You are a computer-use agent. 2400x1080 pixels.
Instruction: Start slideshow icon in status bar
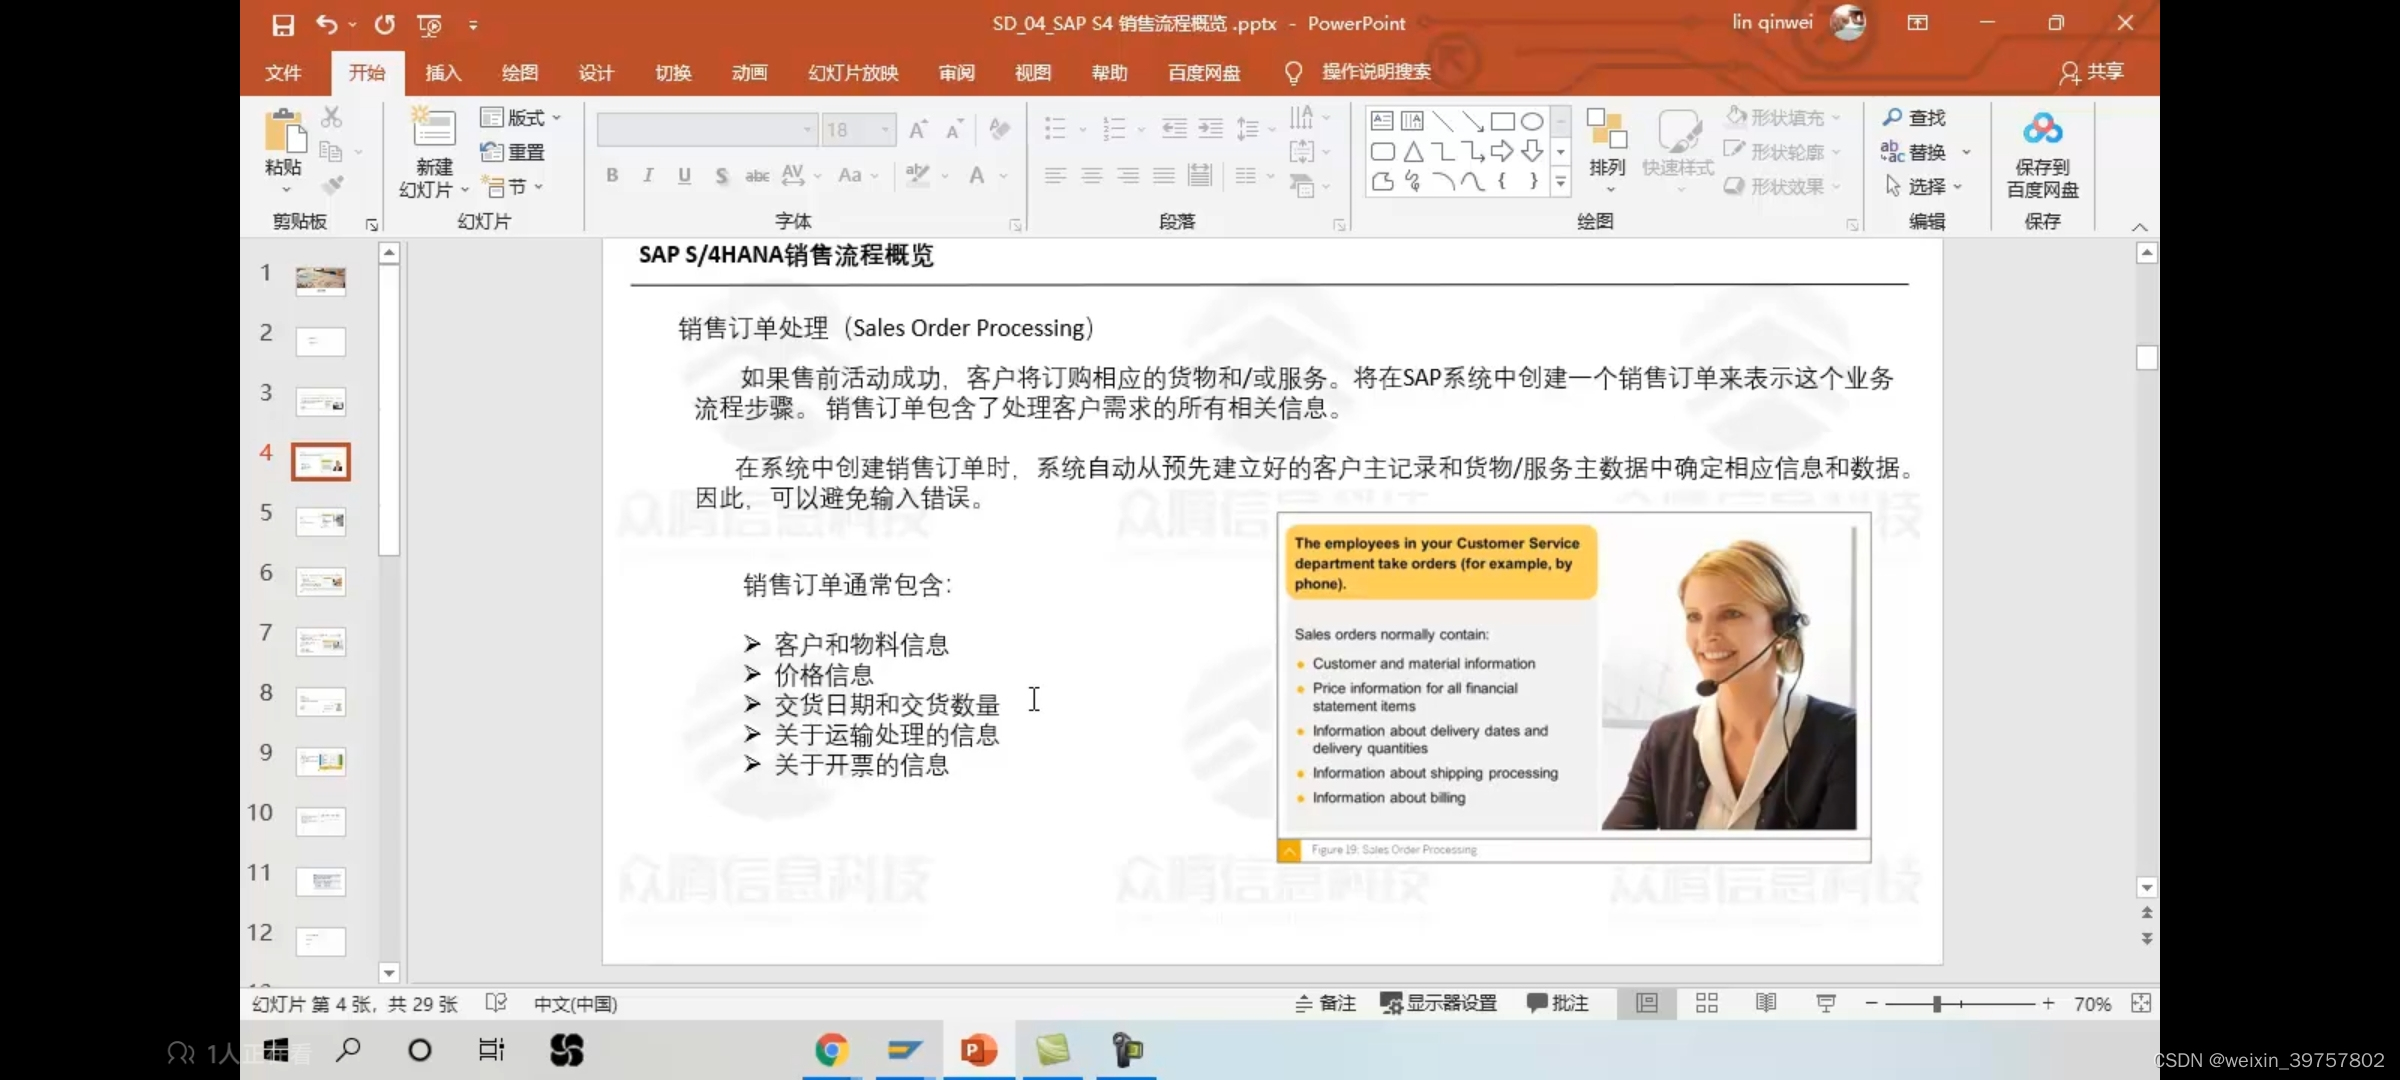click(1826, 1003)
